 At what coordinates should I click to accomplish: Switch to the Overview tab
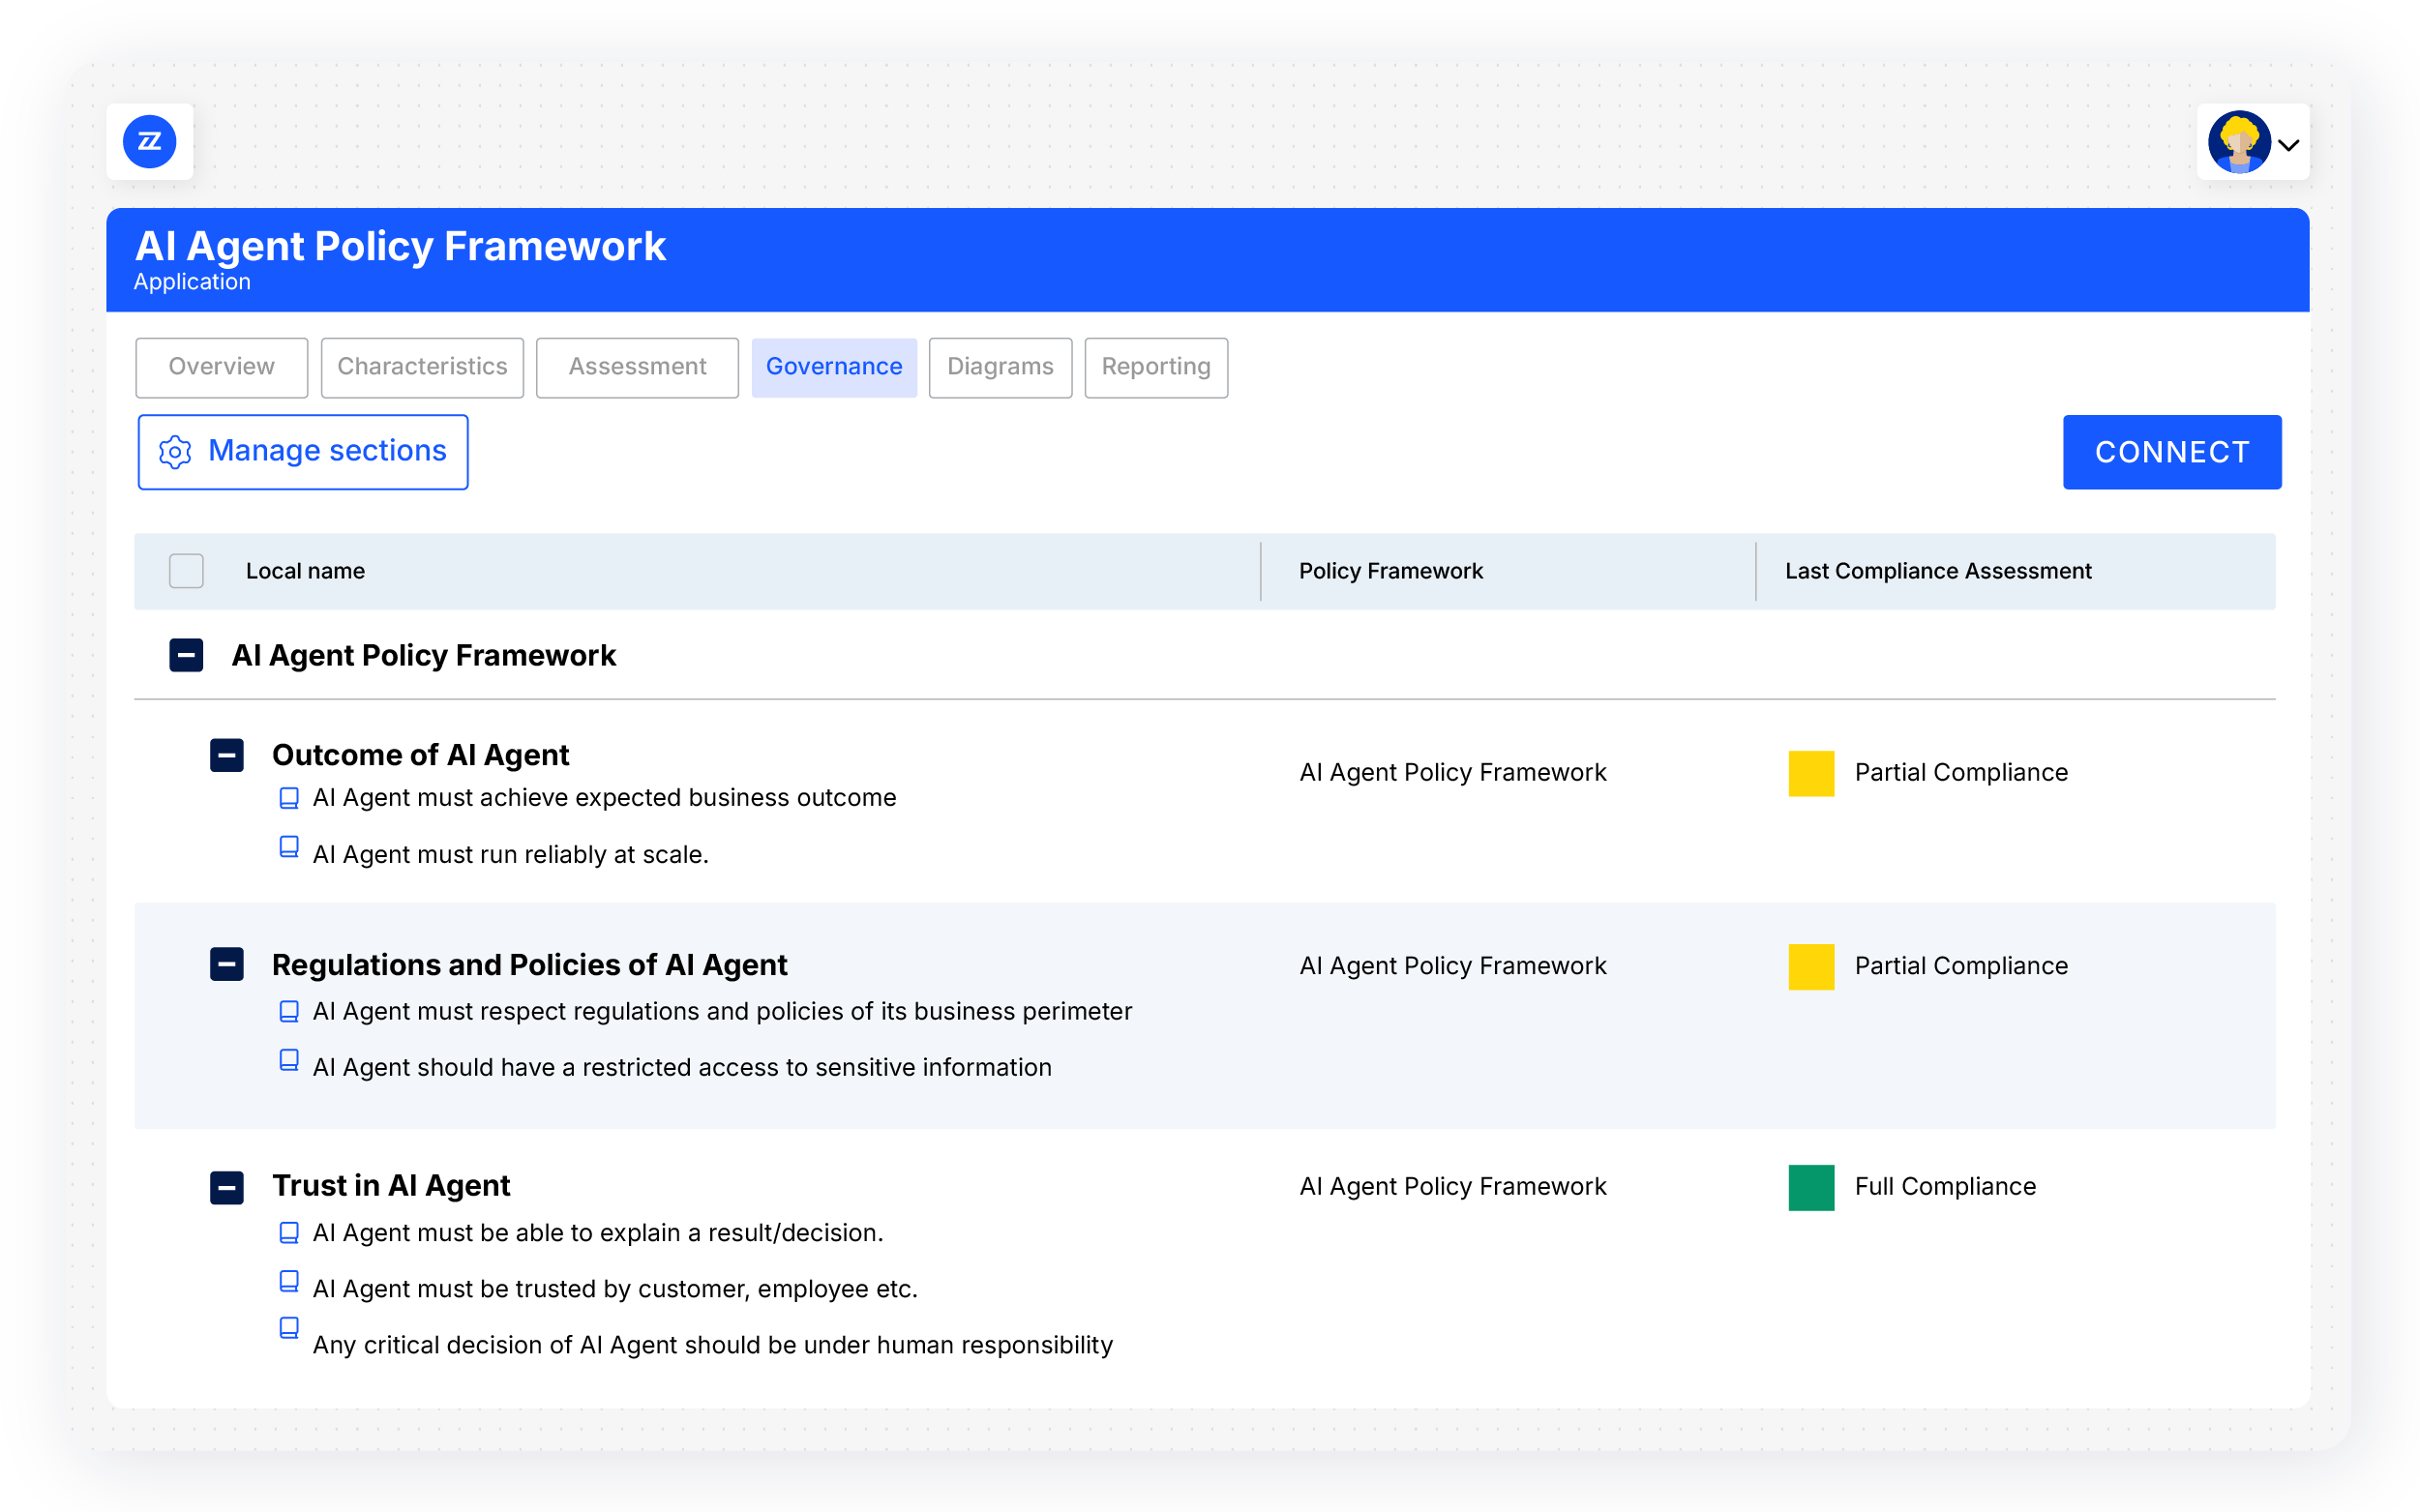tap(222, 367)
